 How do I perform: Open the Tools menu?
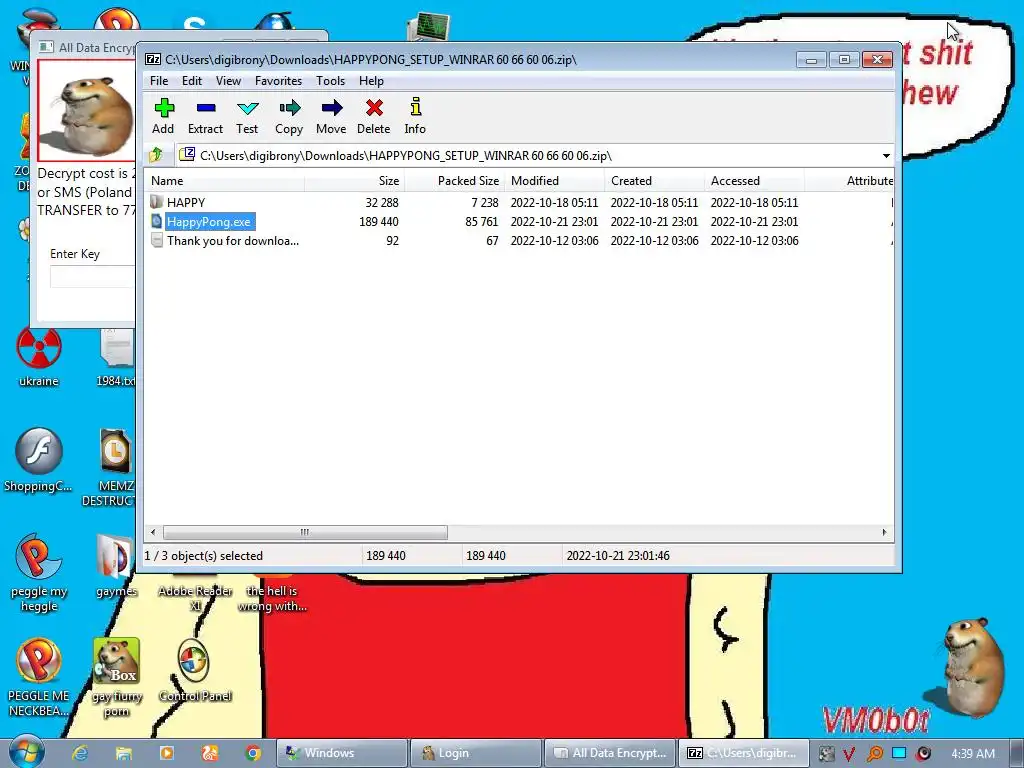(330, 81)
